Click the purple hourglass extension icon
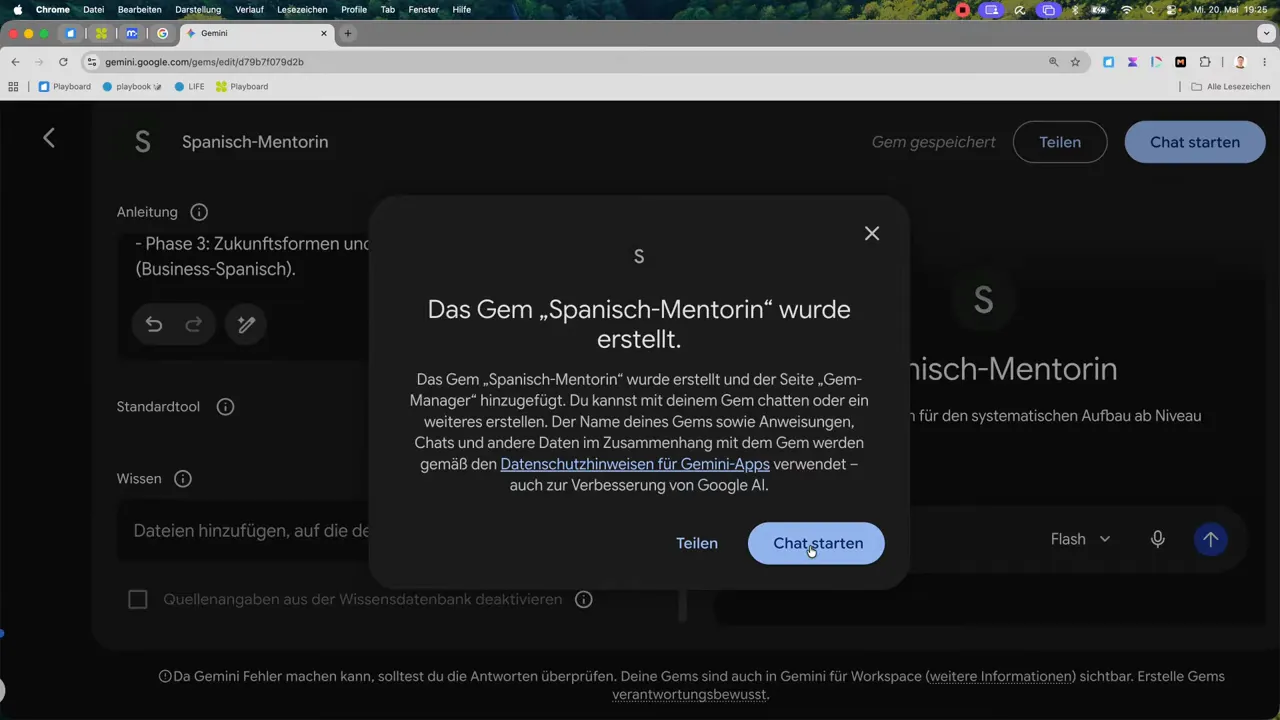 (x=1132, y=62)
